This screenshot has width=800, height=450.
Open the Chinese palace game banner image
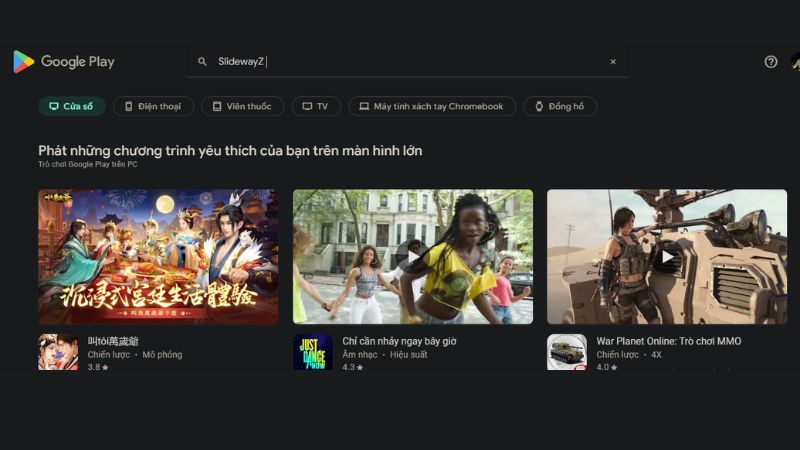[158, 257]
